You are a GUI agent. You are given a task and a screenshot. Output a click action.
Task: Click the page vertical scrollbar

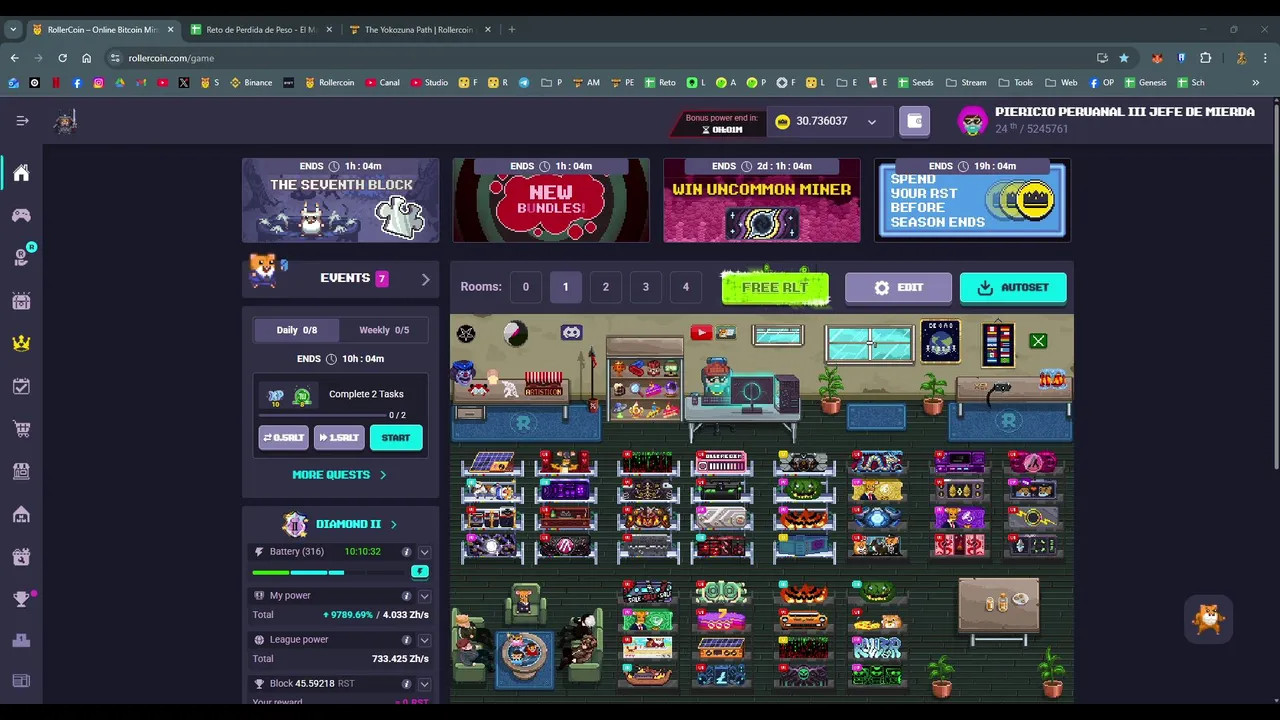1274,285
